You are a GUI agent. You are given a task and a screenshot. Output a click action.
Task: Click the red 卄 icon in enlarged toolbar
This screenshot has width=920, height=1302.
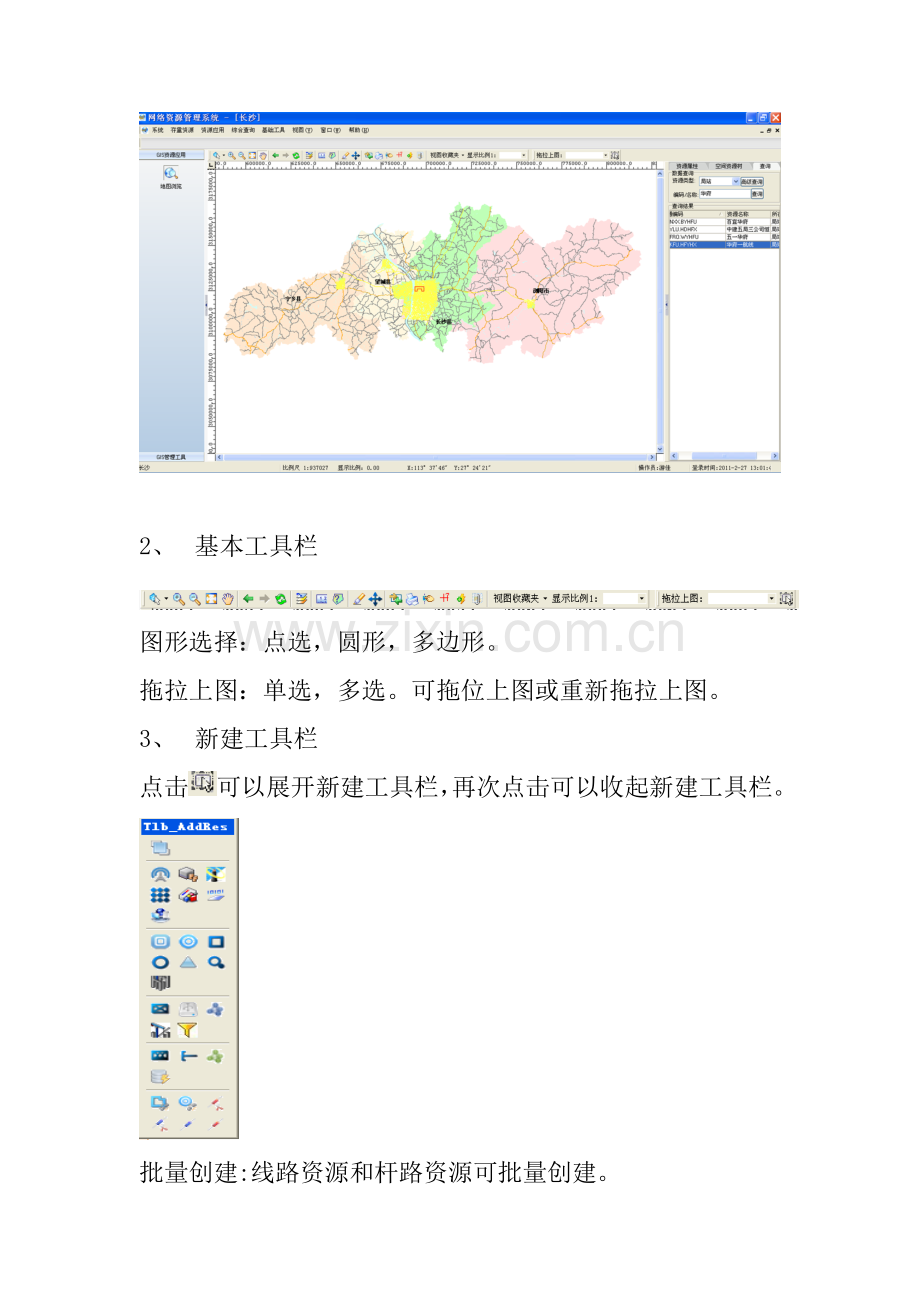(x=444, y=599)
